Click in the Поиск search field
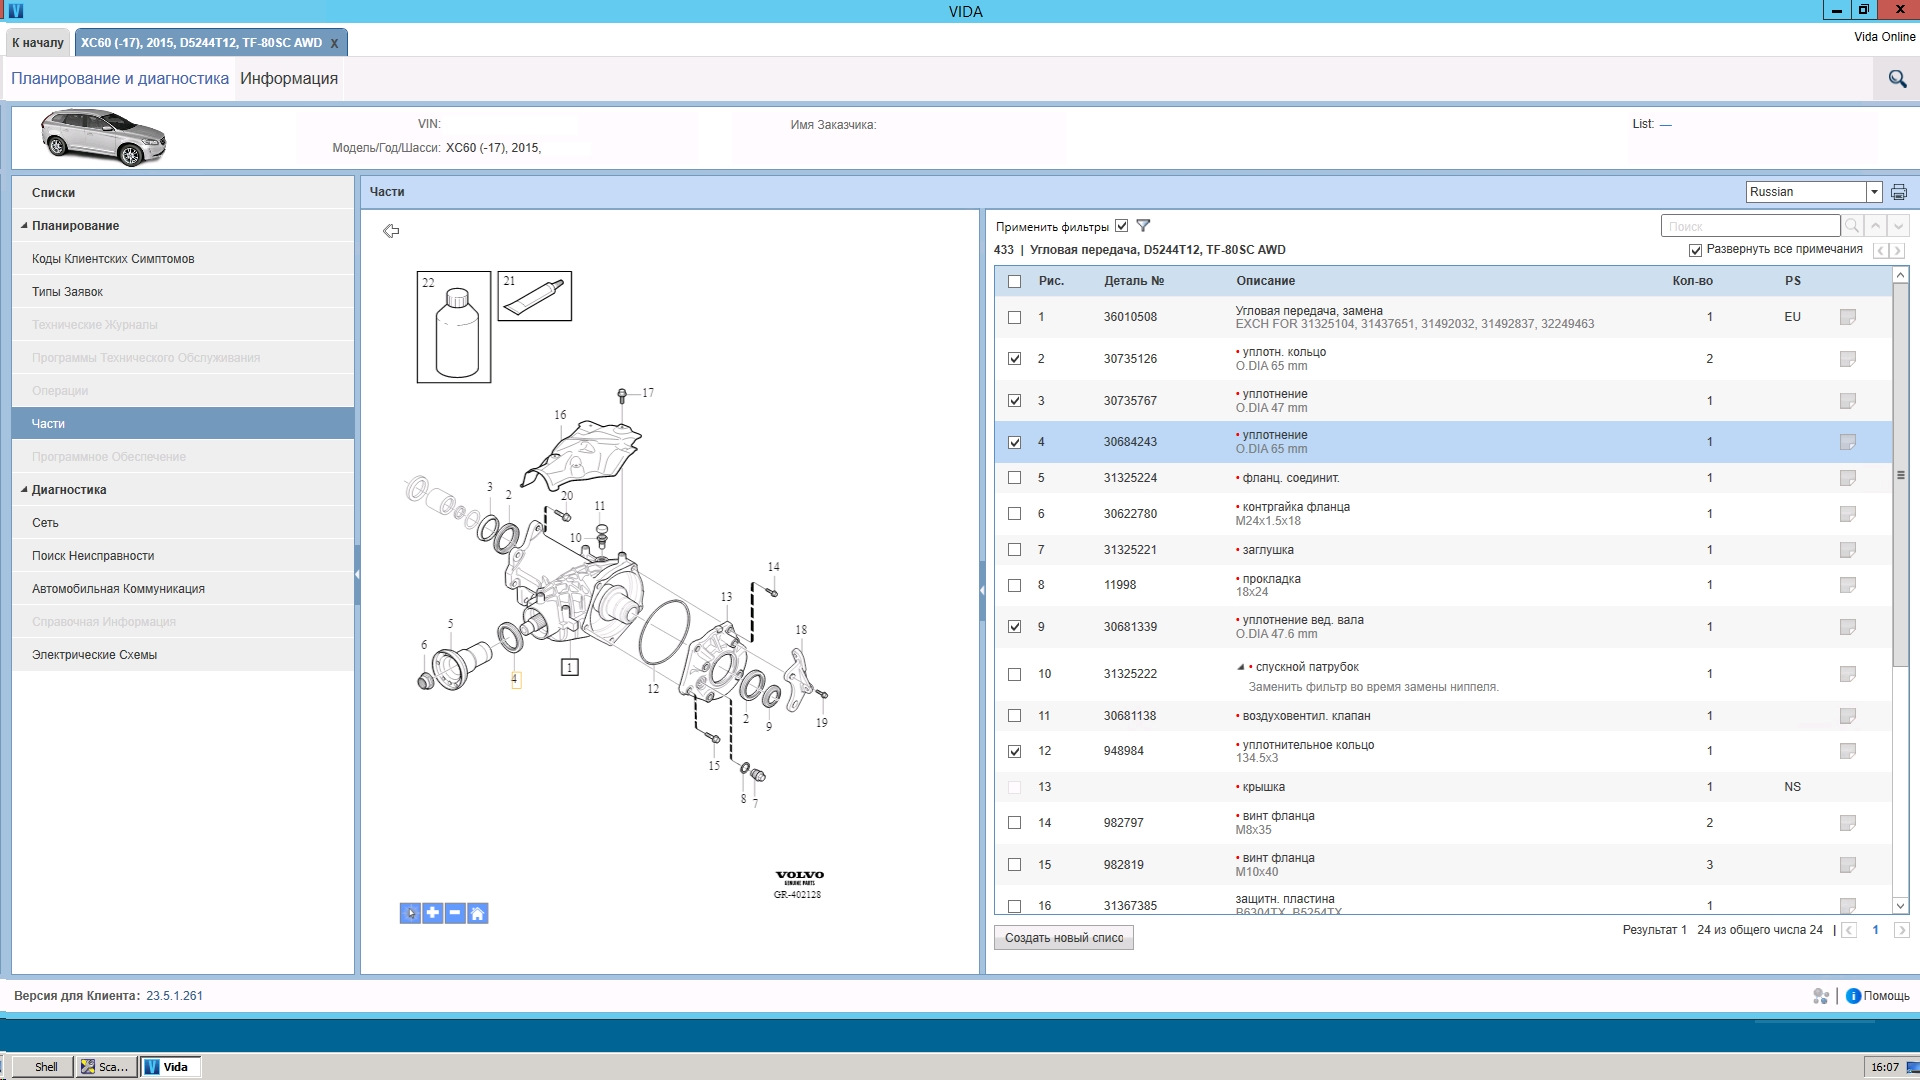This screenshot has width=1920, height=1080. tap(1750, 227)
